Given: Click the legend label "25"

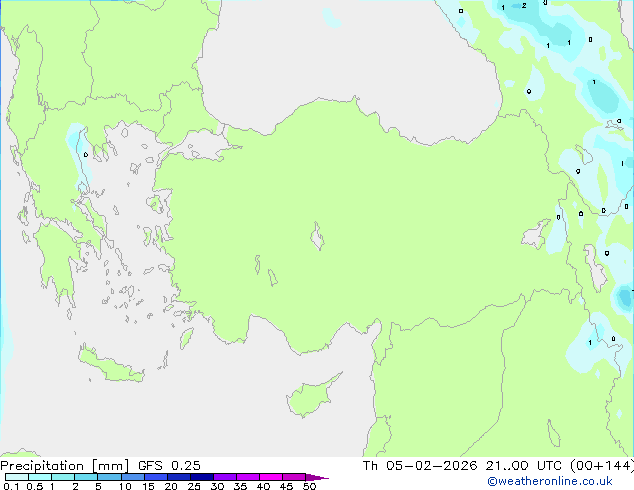Looking at the screenshot, I should pos(194,486).
